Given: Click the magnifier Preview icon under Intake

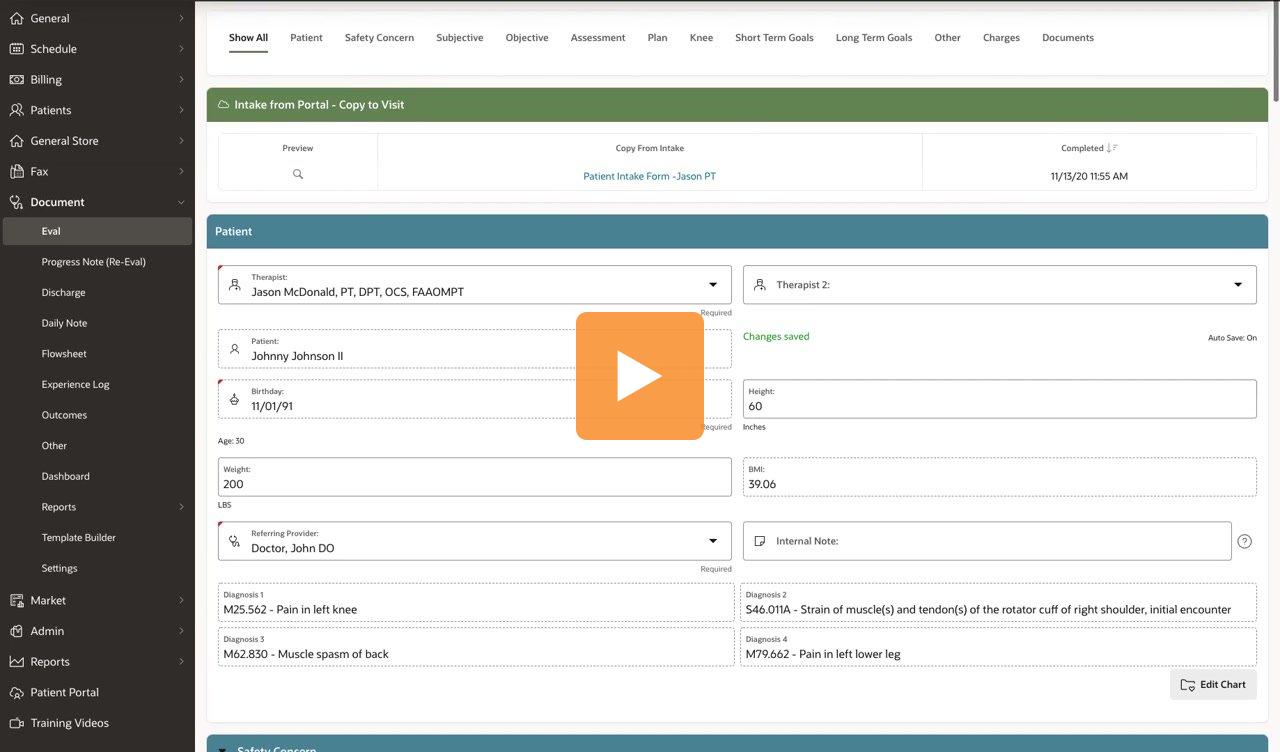Looking at the screenshot, I should (x=297, y=172).
